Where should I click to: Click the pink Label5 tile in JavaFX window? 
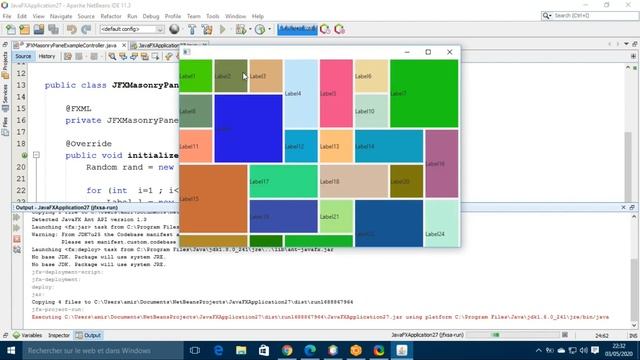[336, 93]
